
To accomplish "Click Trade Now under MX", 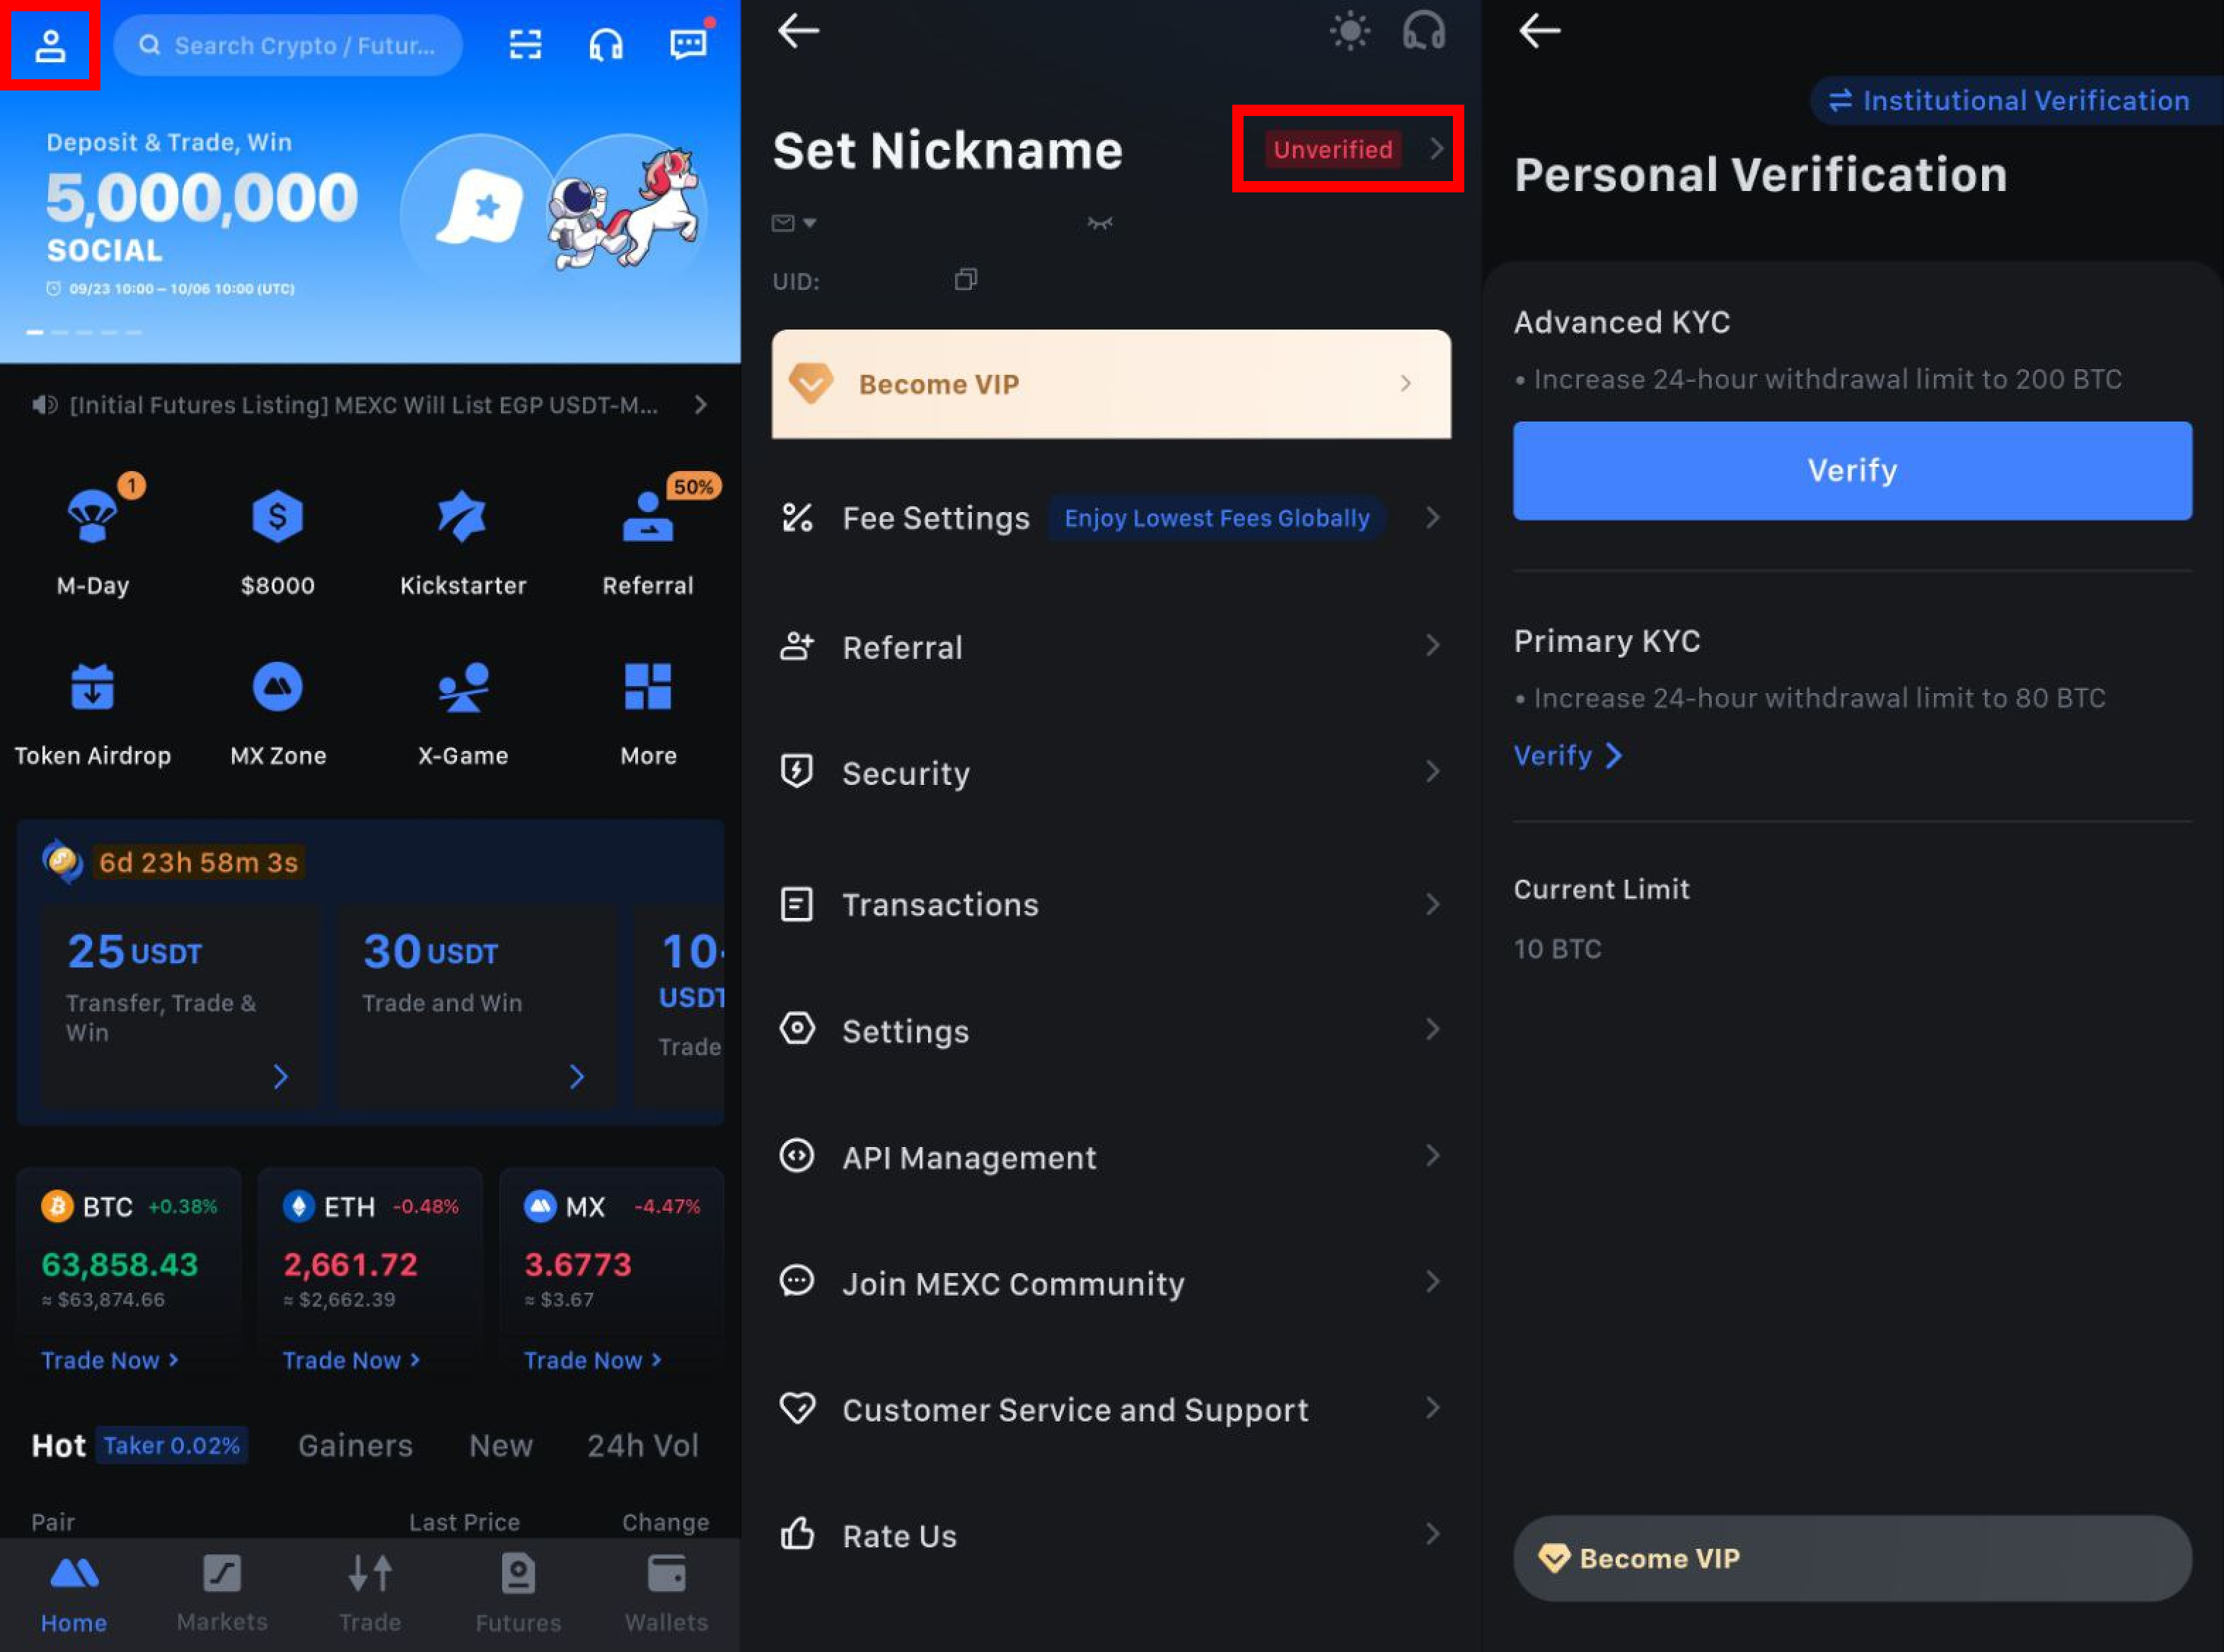I will point(592,1360).
